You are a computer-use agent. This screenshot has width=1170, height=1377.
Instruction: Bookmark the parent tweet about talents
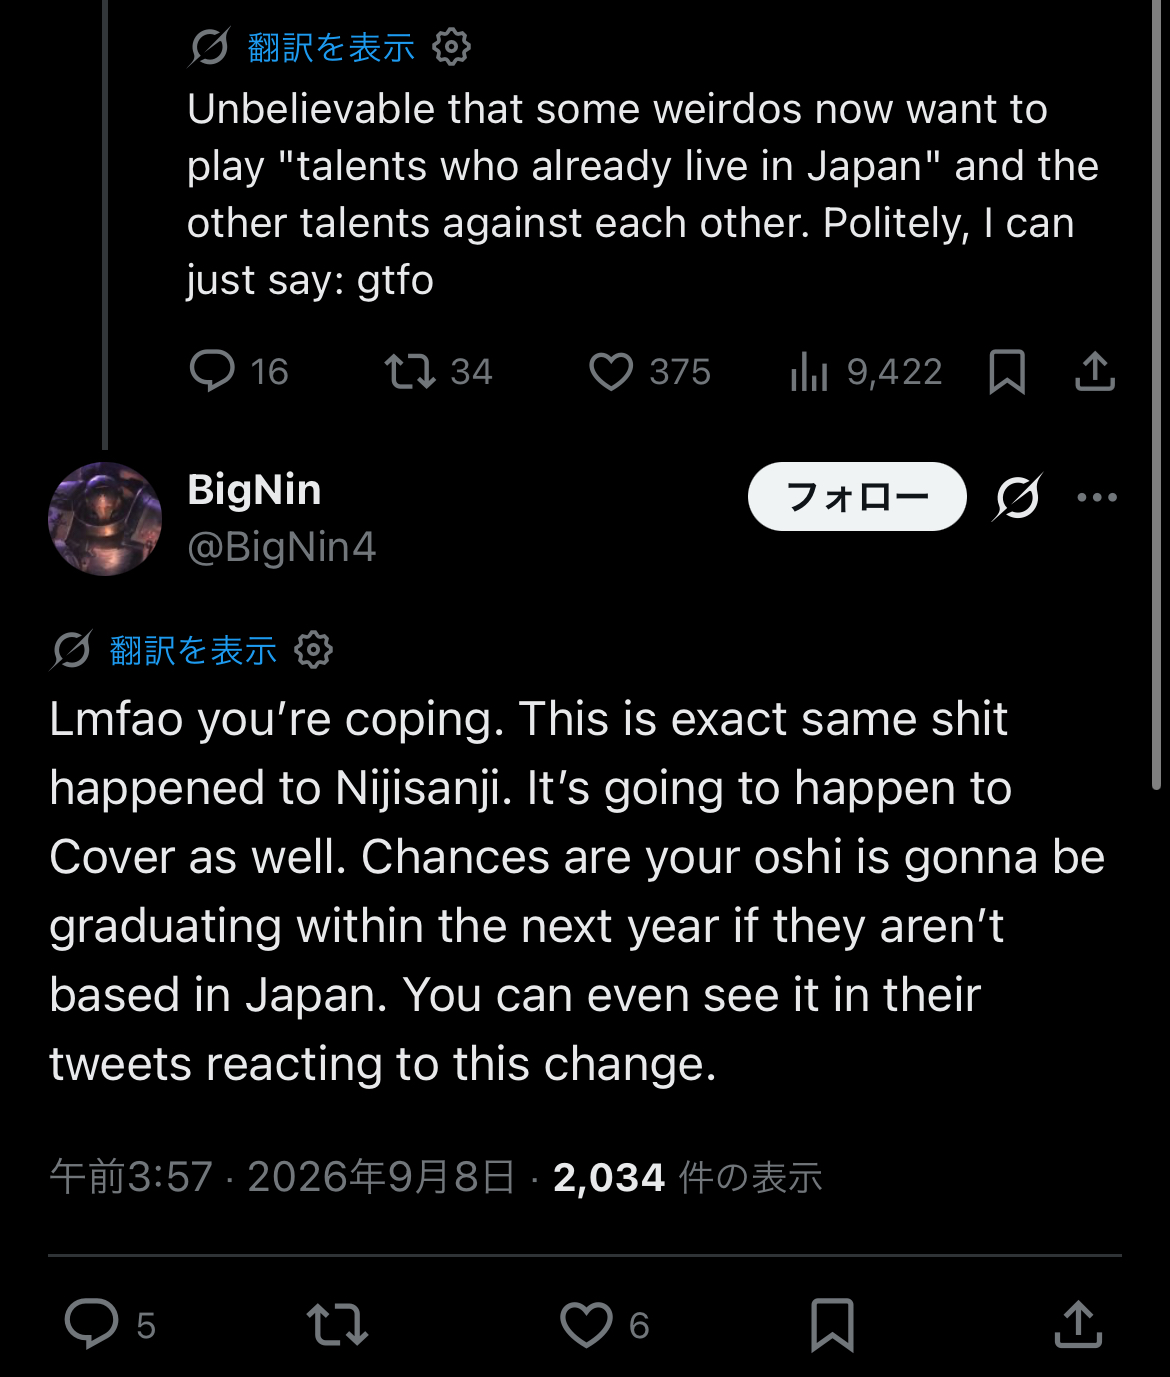(1007, 372)
